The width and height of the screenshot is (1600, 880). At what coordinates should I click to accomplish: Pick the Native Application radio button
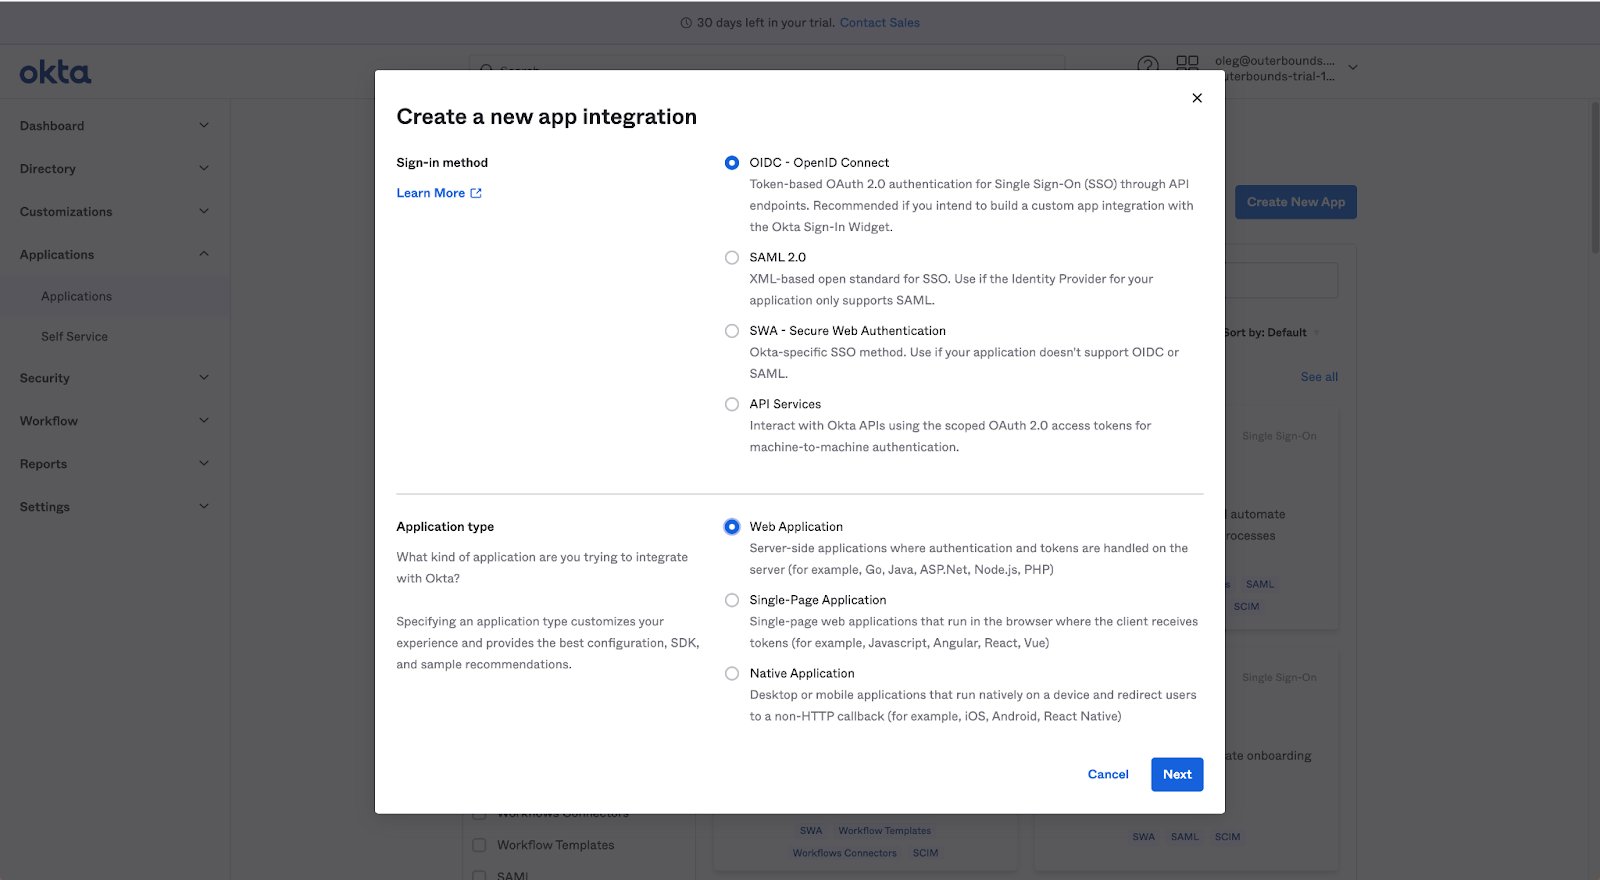[x=732, y=674]
